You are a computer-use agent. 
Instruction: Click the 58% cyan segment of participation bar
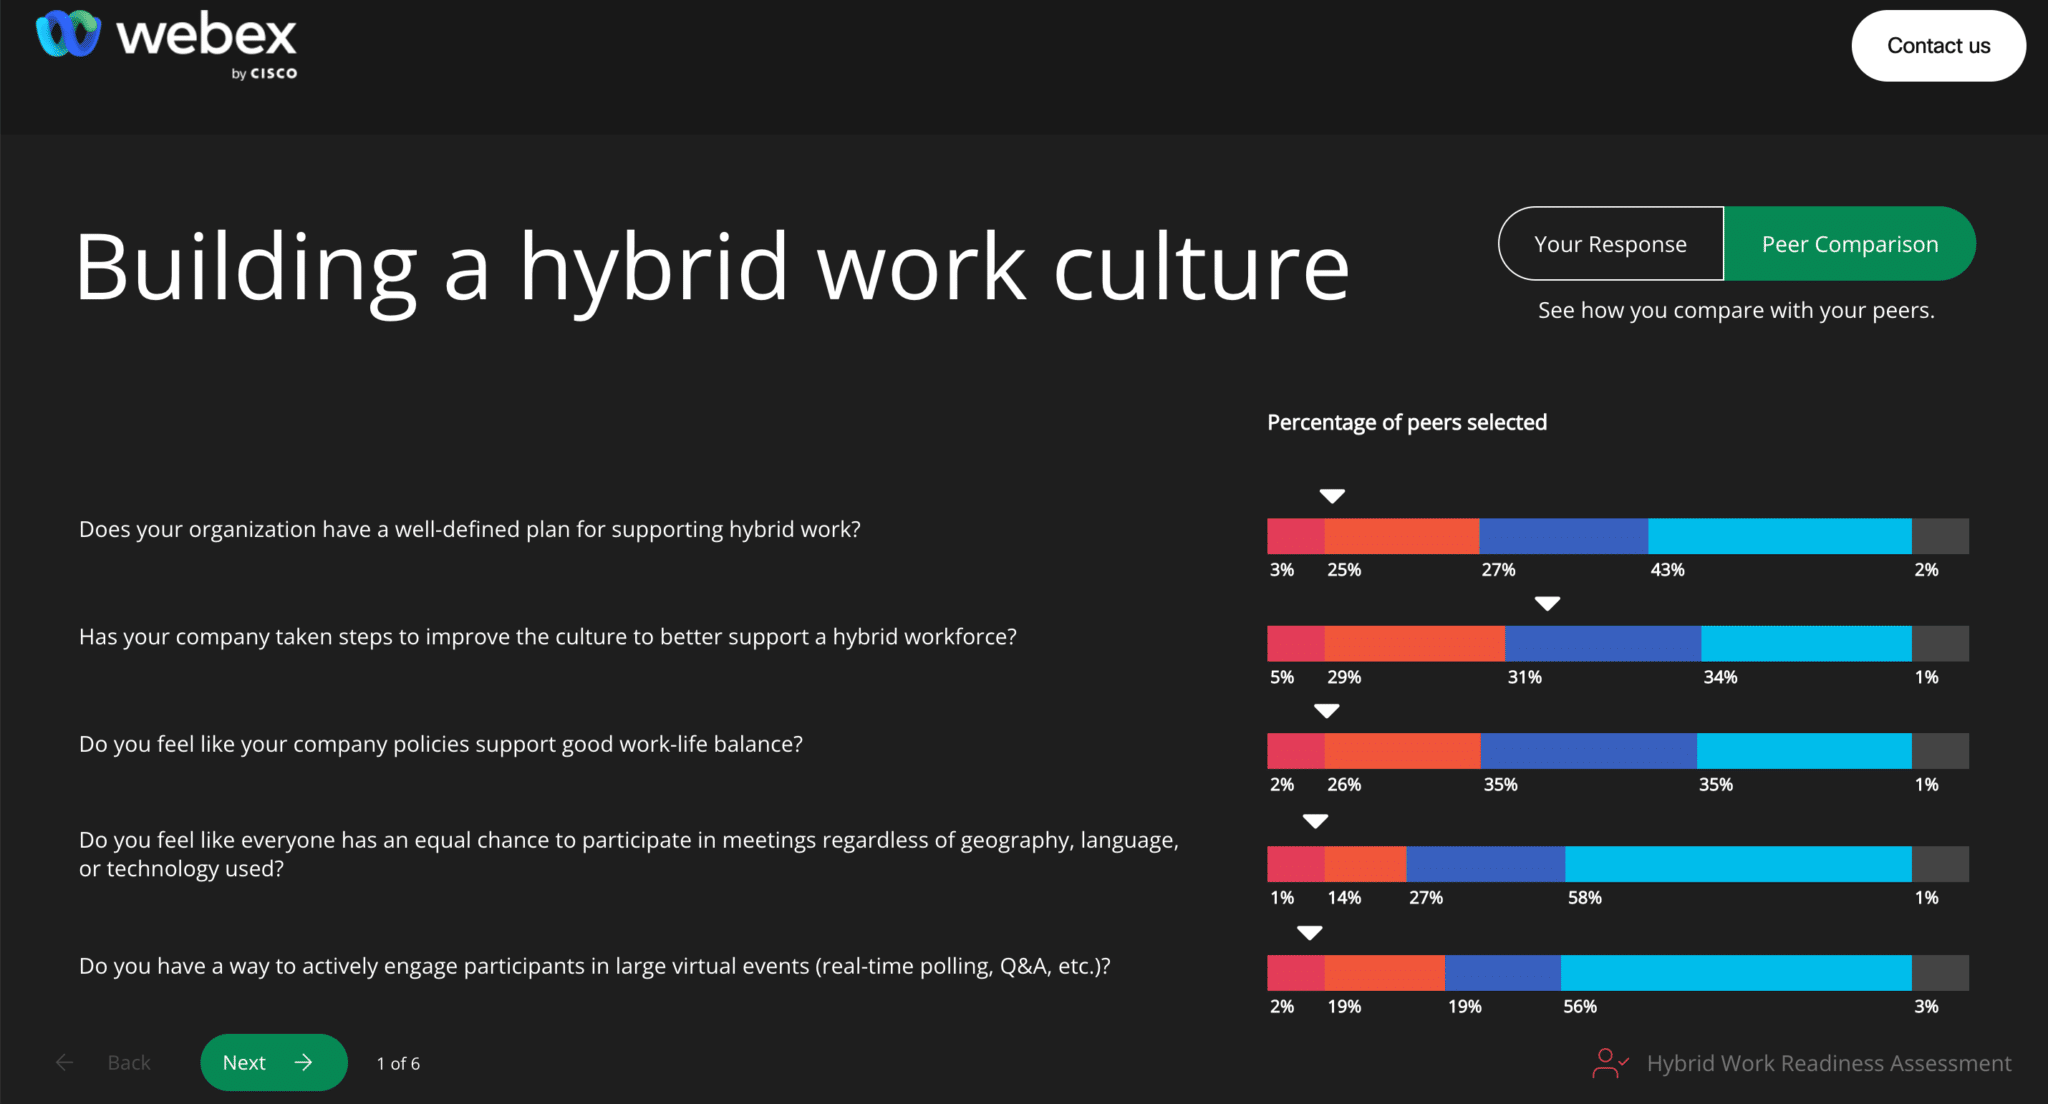pos(1738,864)
